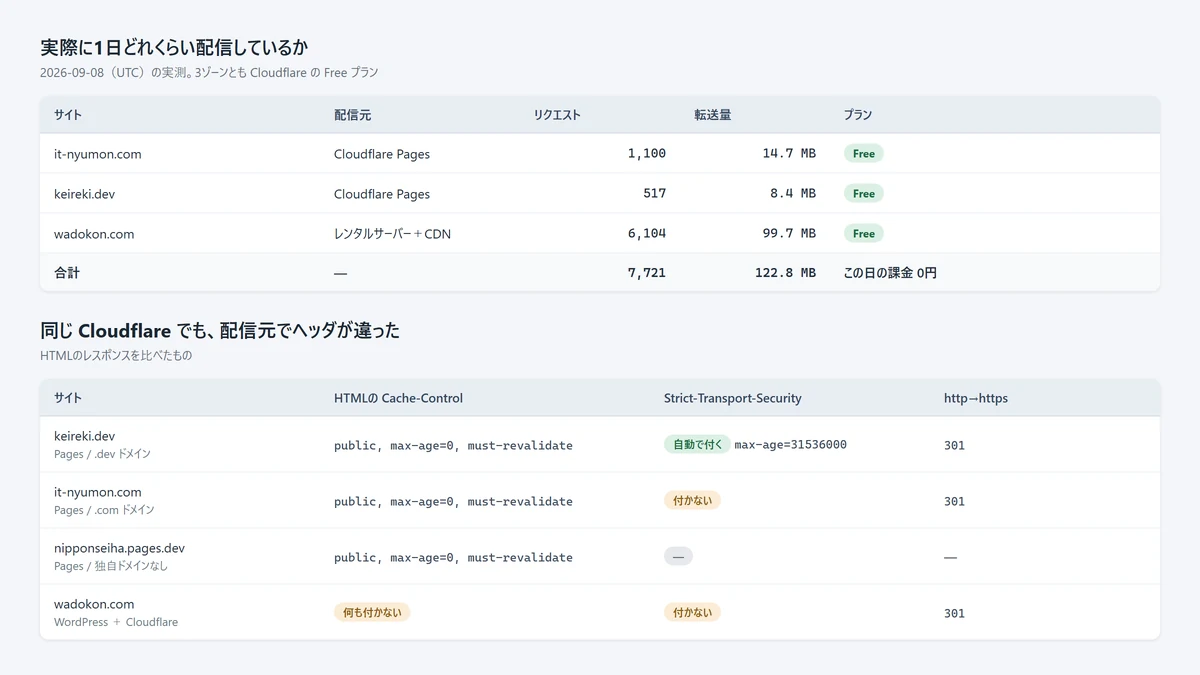Click the transfer value 14.7 MB

point(789,154)
